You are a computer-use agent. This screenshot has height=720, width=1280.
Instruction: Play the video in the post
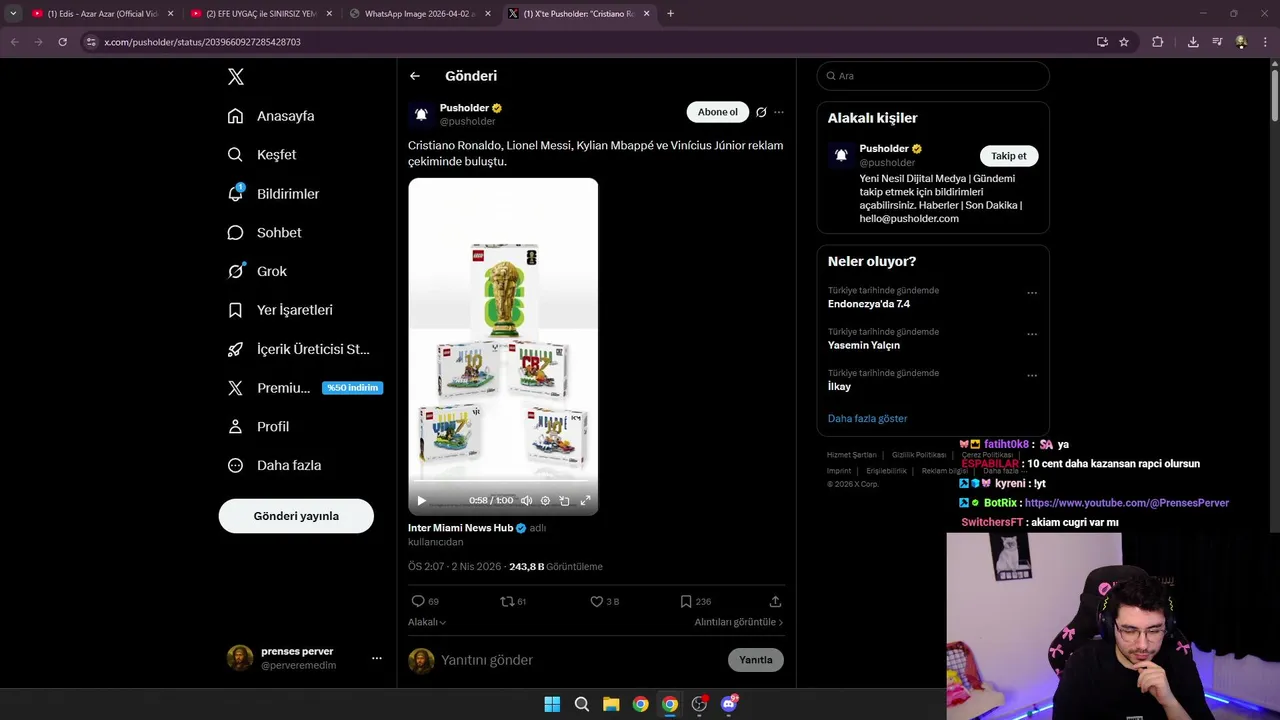point(421,500)
